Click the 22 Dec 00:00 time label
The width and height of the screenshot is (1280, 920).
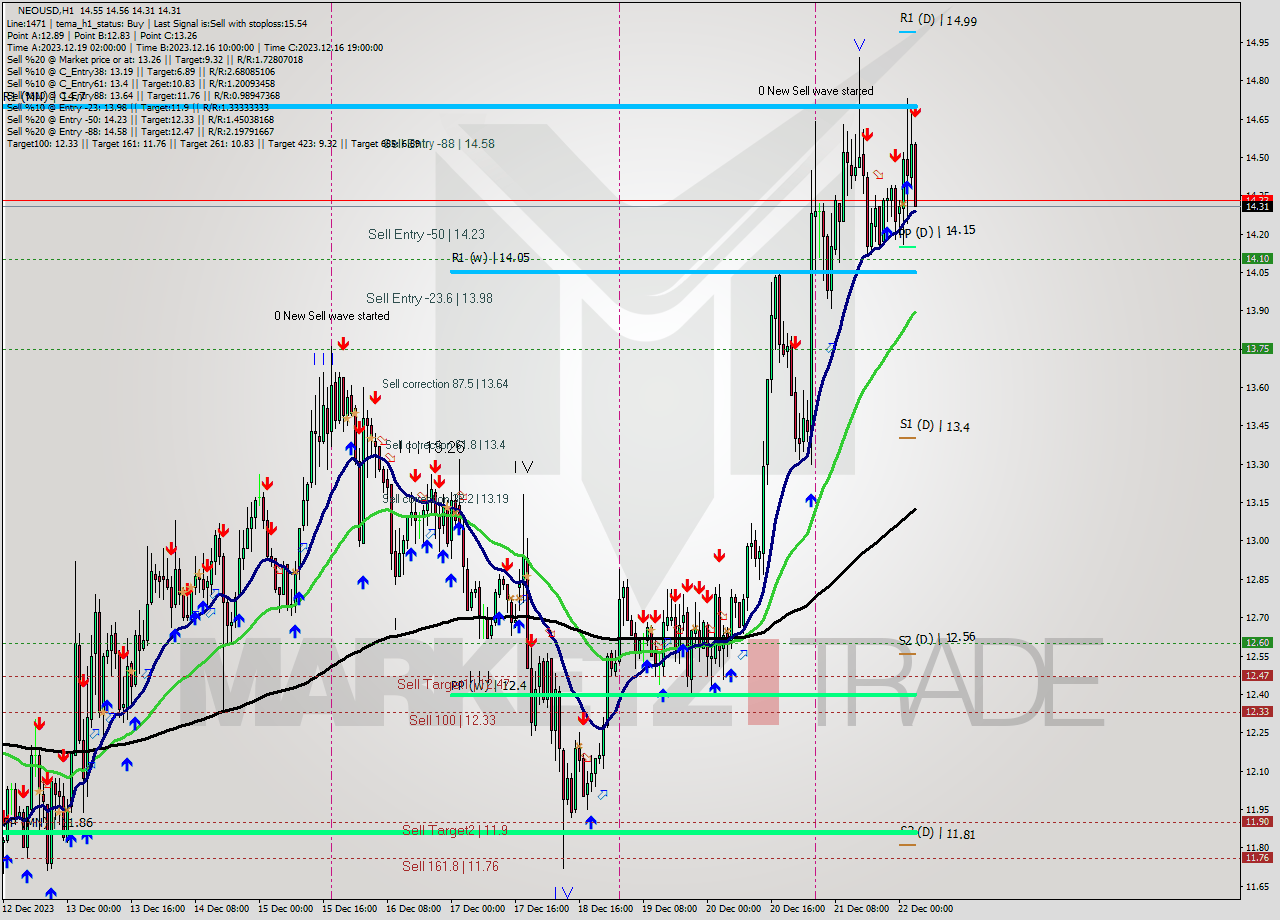(925, 909)
